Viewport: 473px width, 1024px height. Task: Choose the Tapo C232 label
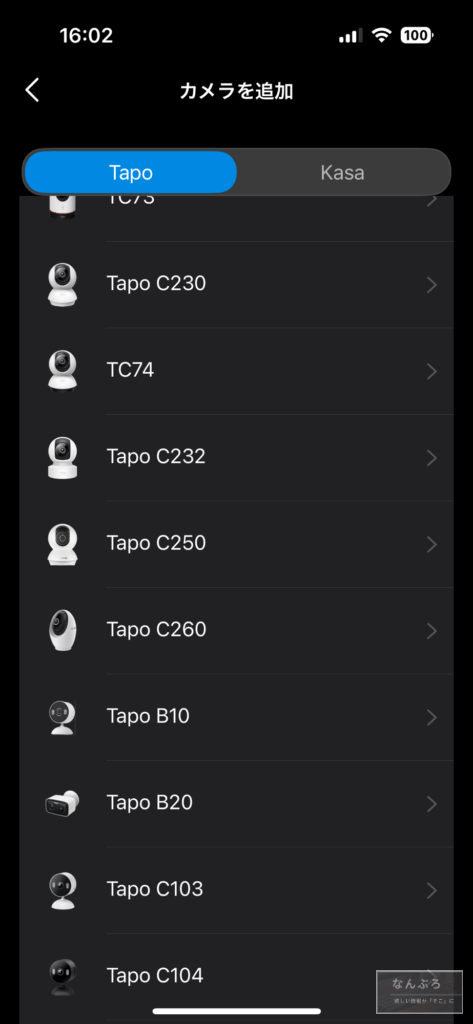[x=156, y=456]
